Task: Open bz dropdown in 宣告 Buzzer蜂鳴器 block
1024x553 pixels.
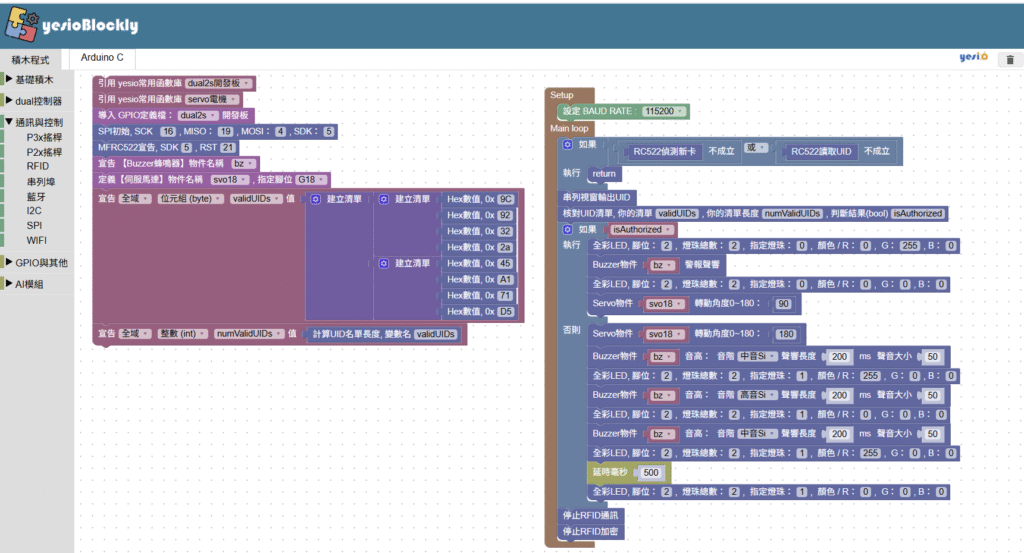Action: 243,163
